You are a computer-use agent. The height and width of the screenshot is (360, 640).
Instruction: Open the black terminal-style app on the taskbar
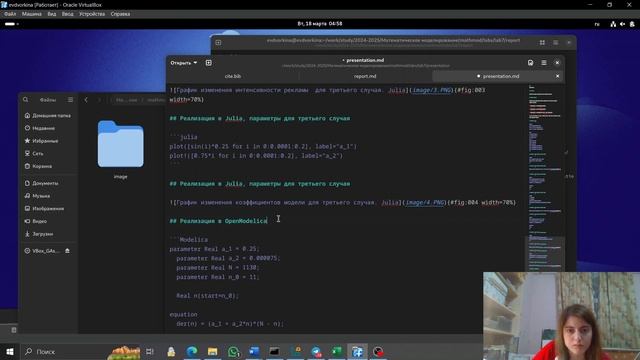click(275, 351)
